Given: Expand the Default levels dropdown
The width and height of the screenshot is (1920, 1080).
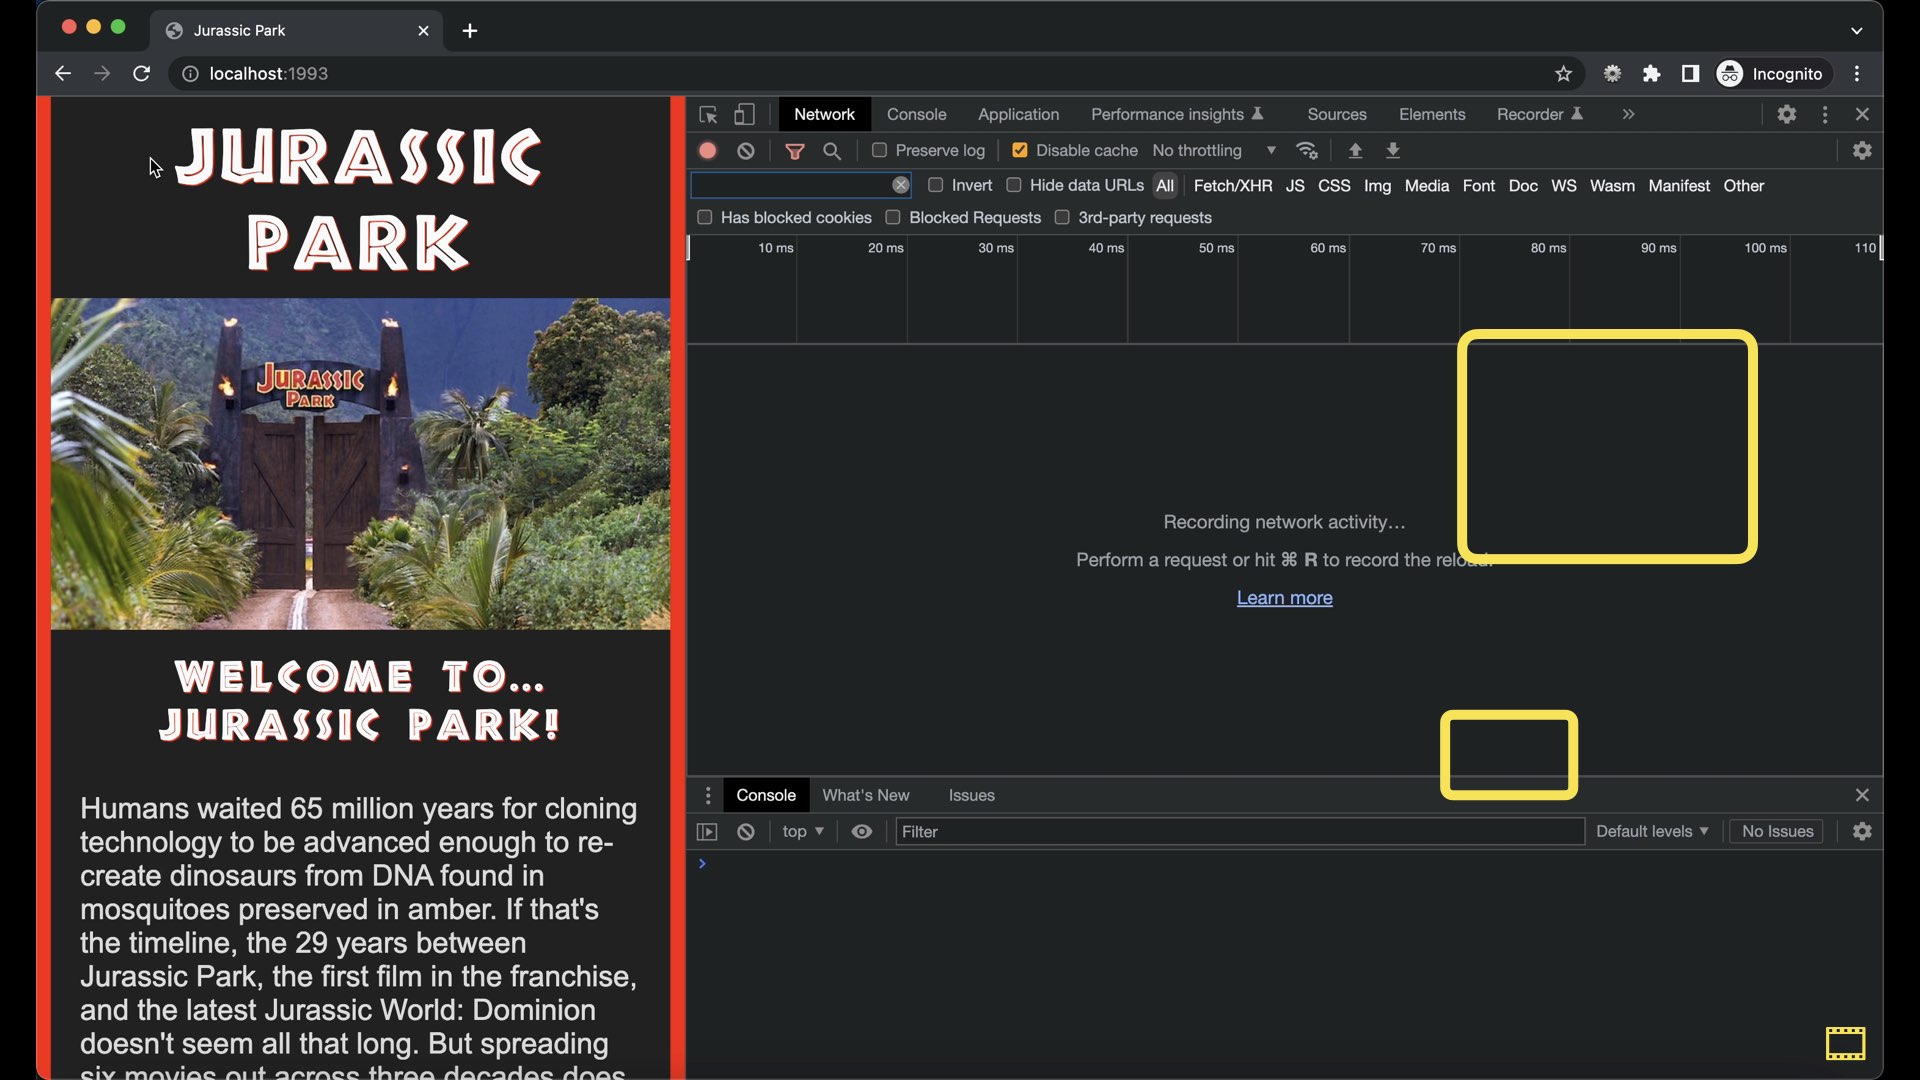Looking at the screenshot, I should point(1651,832).
